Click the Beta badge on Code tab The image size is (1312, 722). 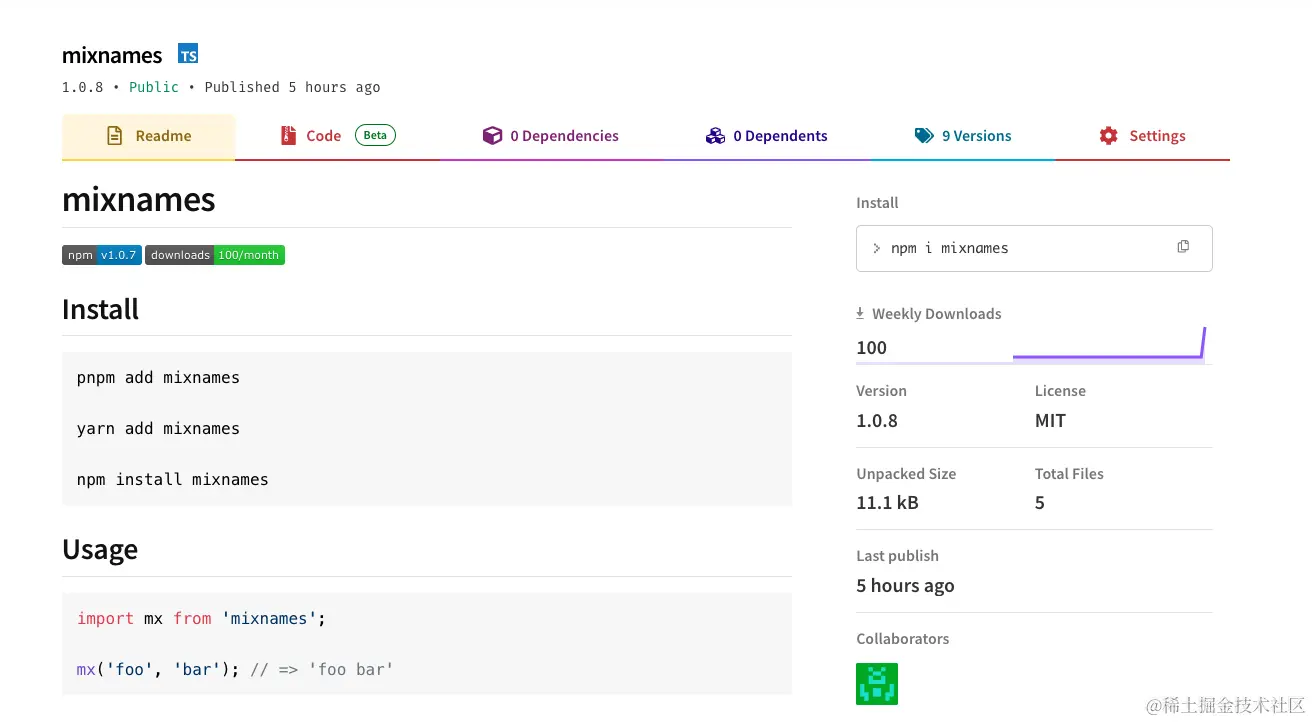pos(375,135)
